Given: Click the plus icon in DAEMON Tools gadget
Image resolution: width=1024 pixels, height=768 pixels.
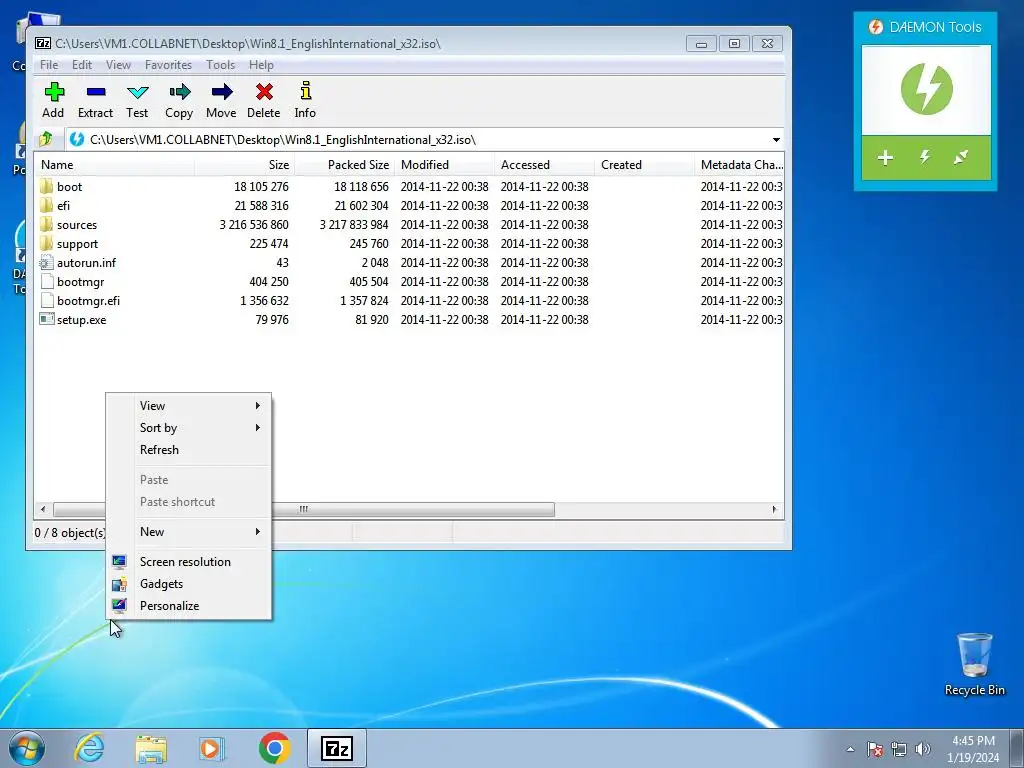Looking at the screenshot, I should click(886, 157).
